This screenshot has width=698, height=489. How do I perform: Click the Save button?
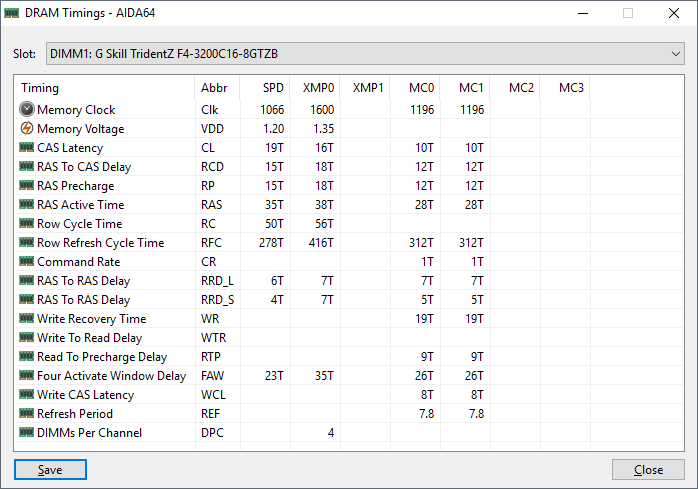50,470
